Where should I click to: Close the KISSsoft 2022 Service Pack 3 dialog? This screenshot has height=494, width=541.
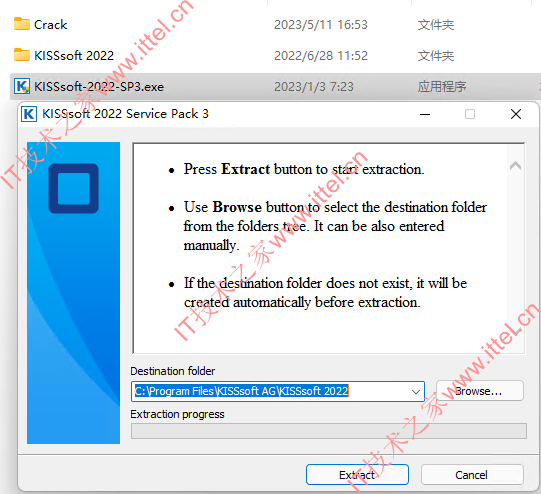516,114
